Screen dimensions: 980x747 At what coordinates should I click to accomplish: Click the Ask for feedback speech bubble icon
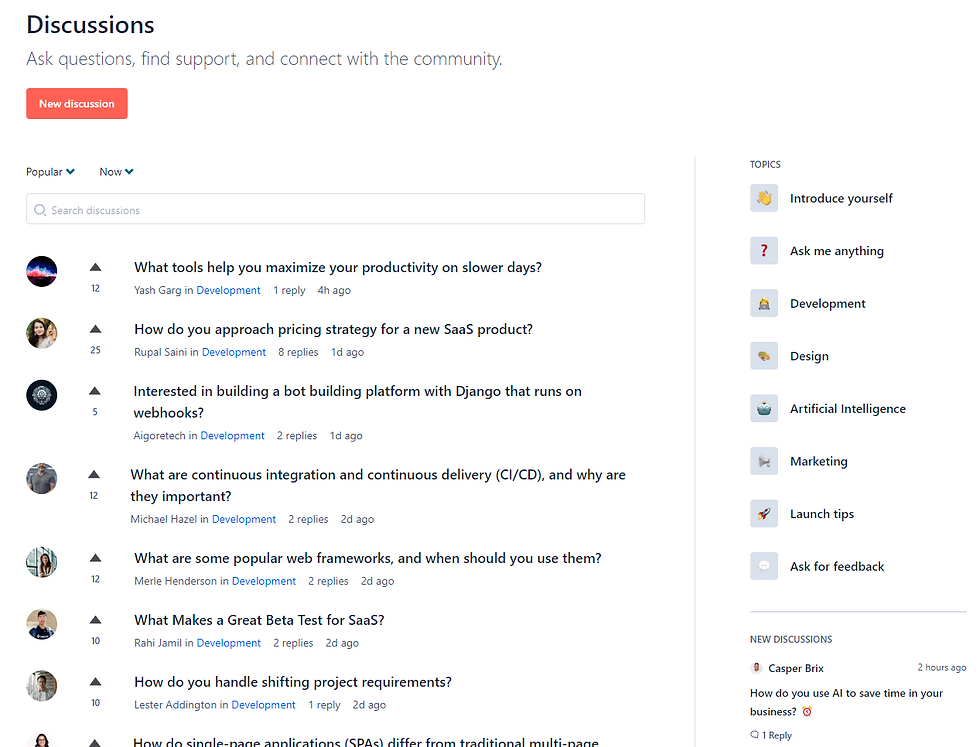tap(764, 566)
